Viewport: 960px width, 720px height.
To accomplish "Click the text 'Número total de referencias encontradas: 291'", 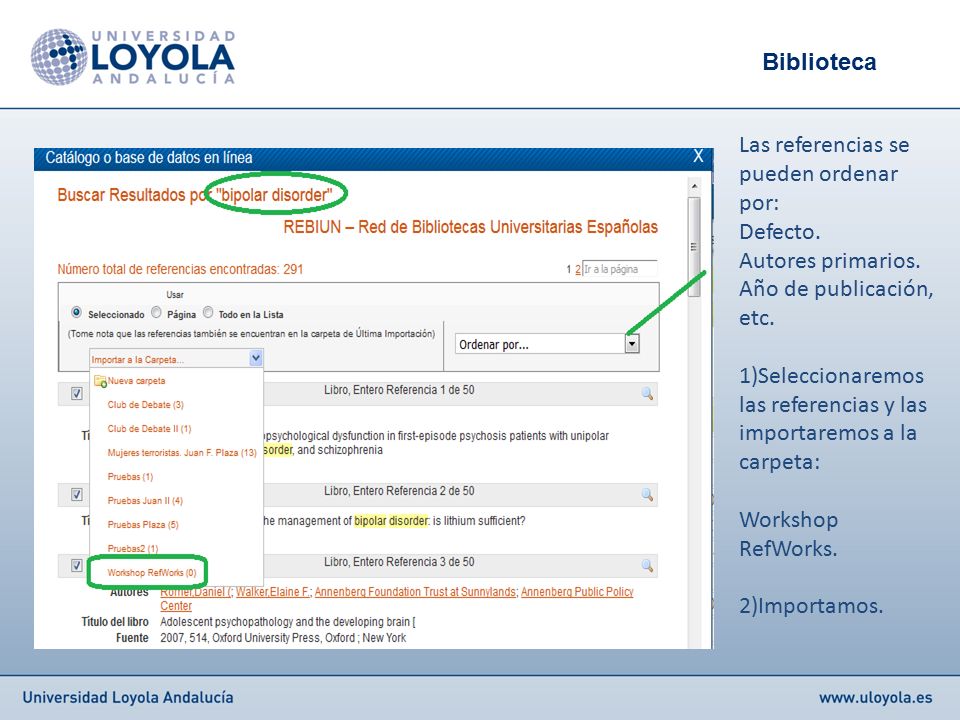I will [x=180, y=269].
